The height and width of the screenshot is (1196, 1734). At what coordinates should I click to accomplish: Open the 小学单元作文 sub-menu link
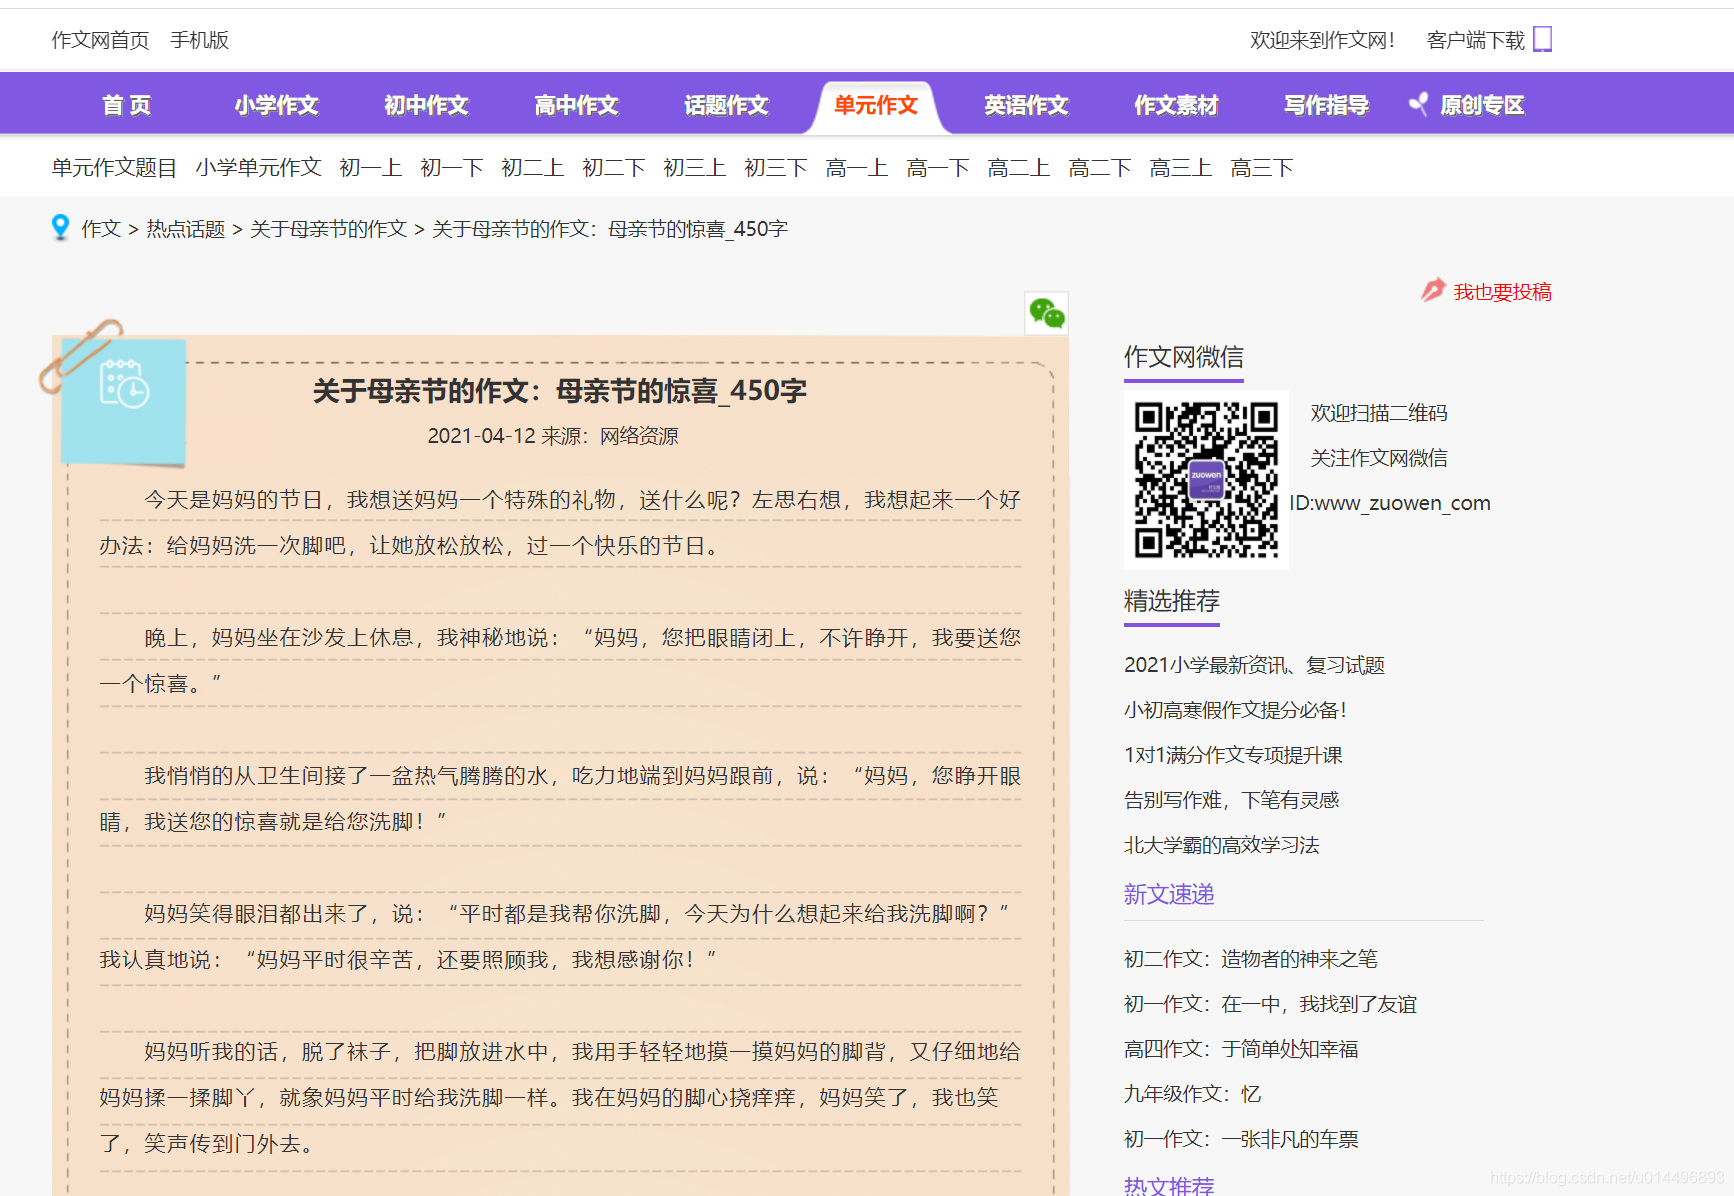point(258,167)
